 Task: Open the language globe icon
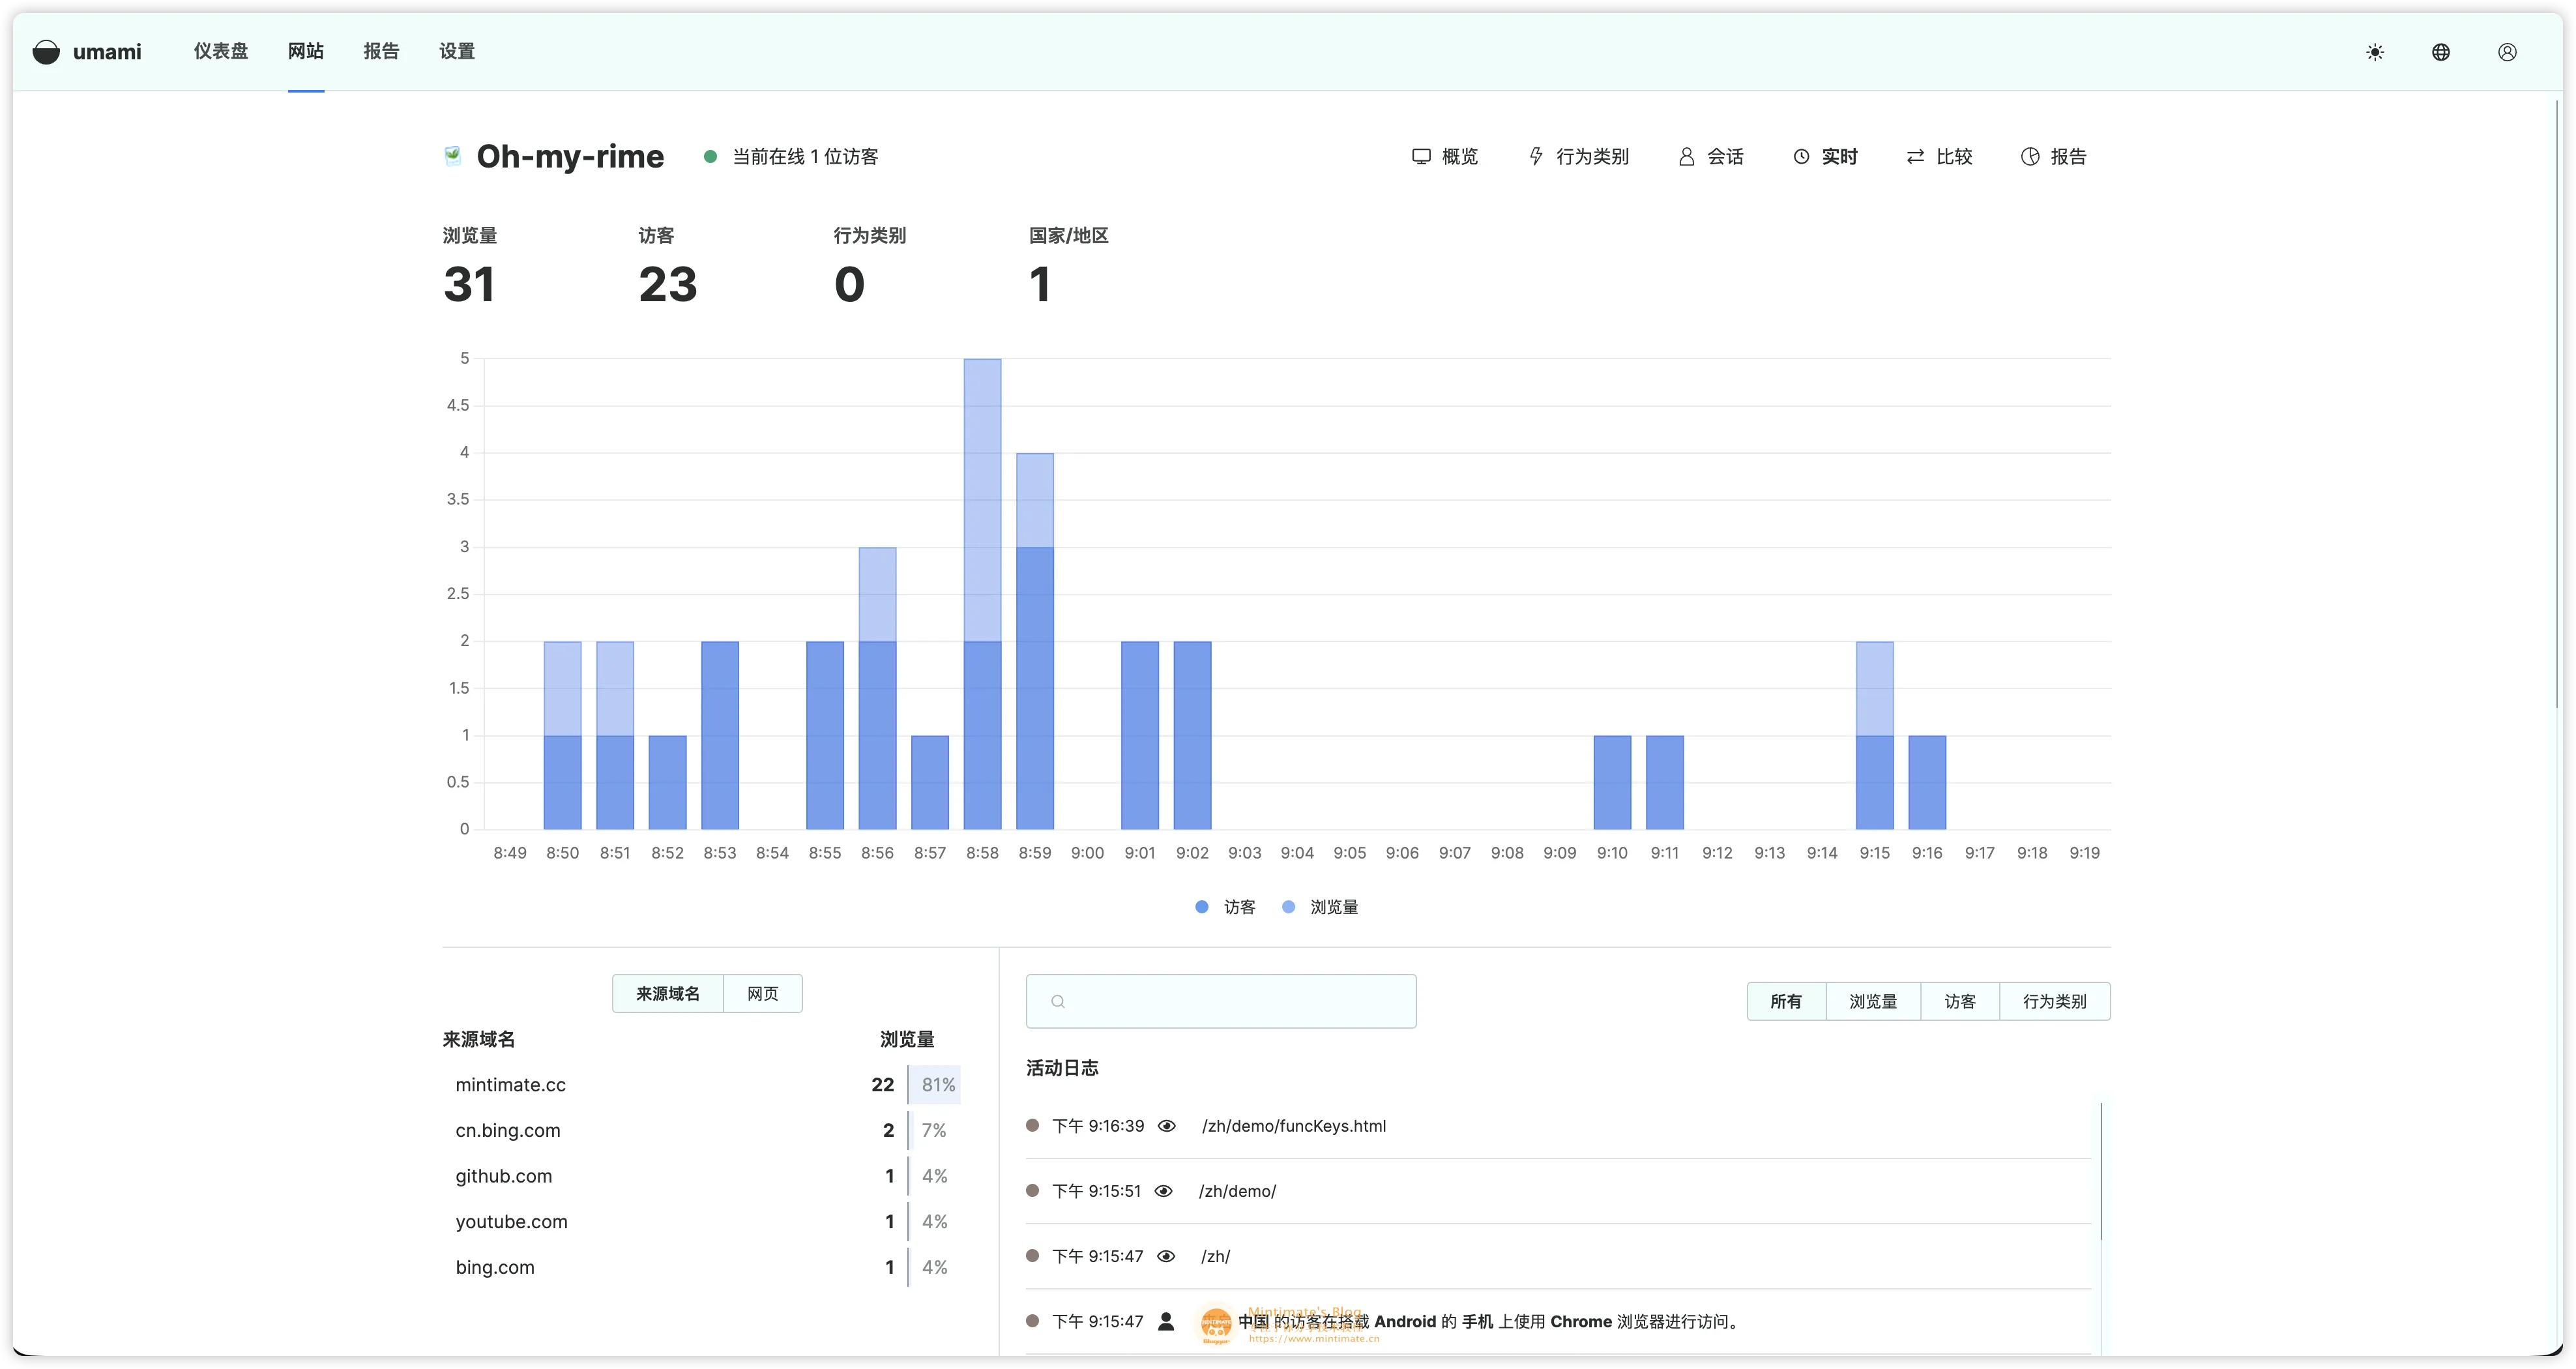pos(2441,52)
